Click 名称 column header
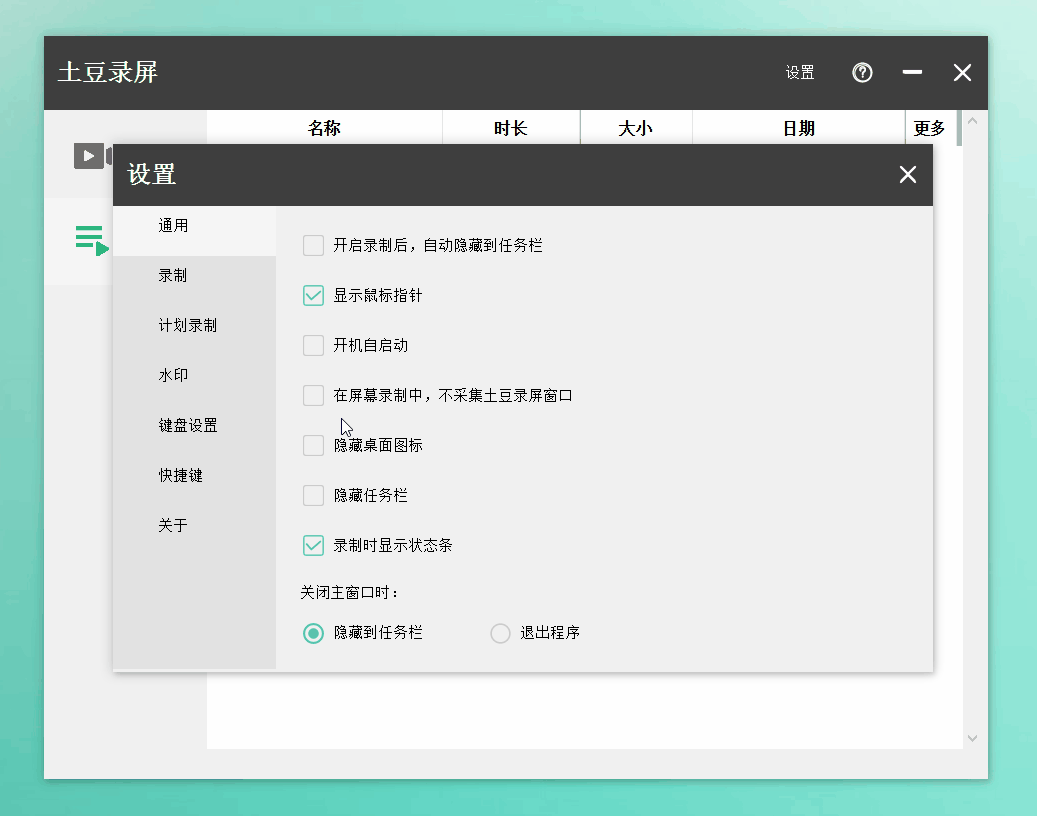The height and width of the screenshot is (816, 1037). [324, 128]
